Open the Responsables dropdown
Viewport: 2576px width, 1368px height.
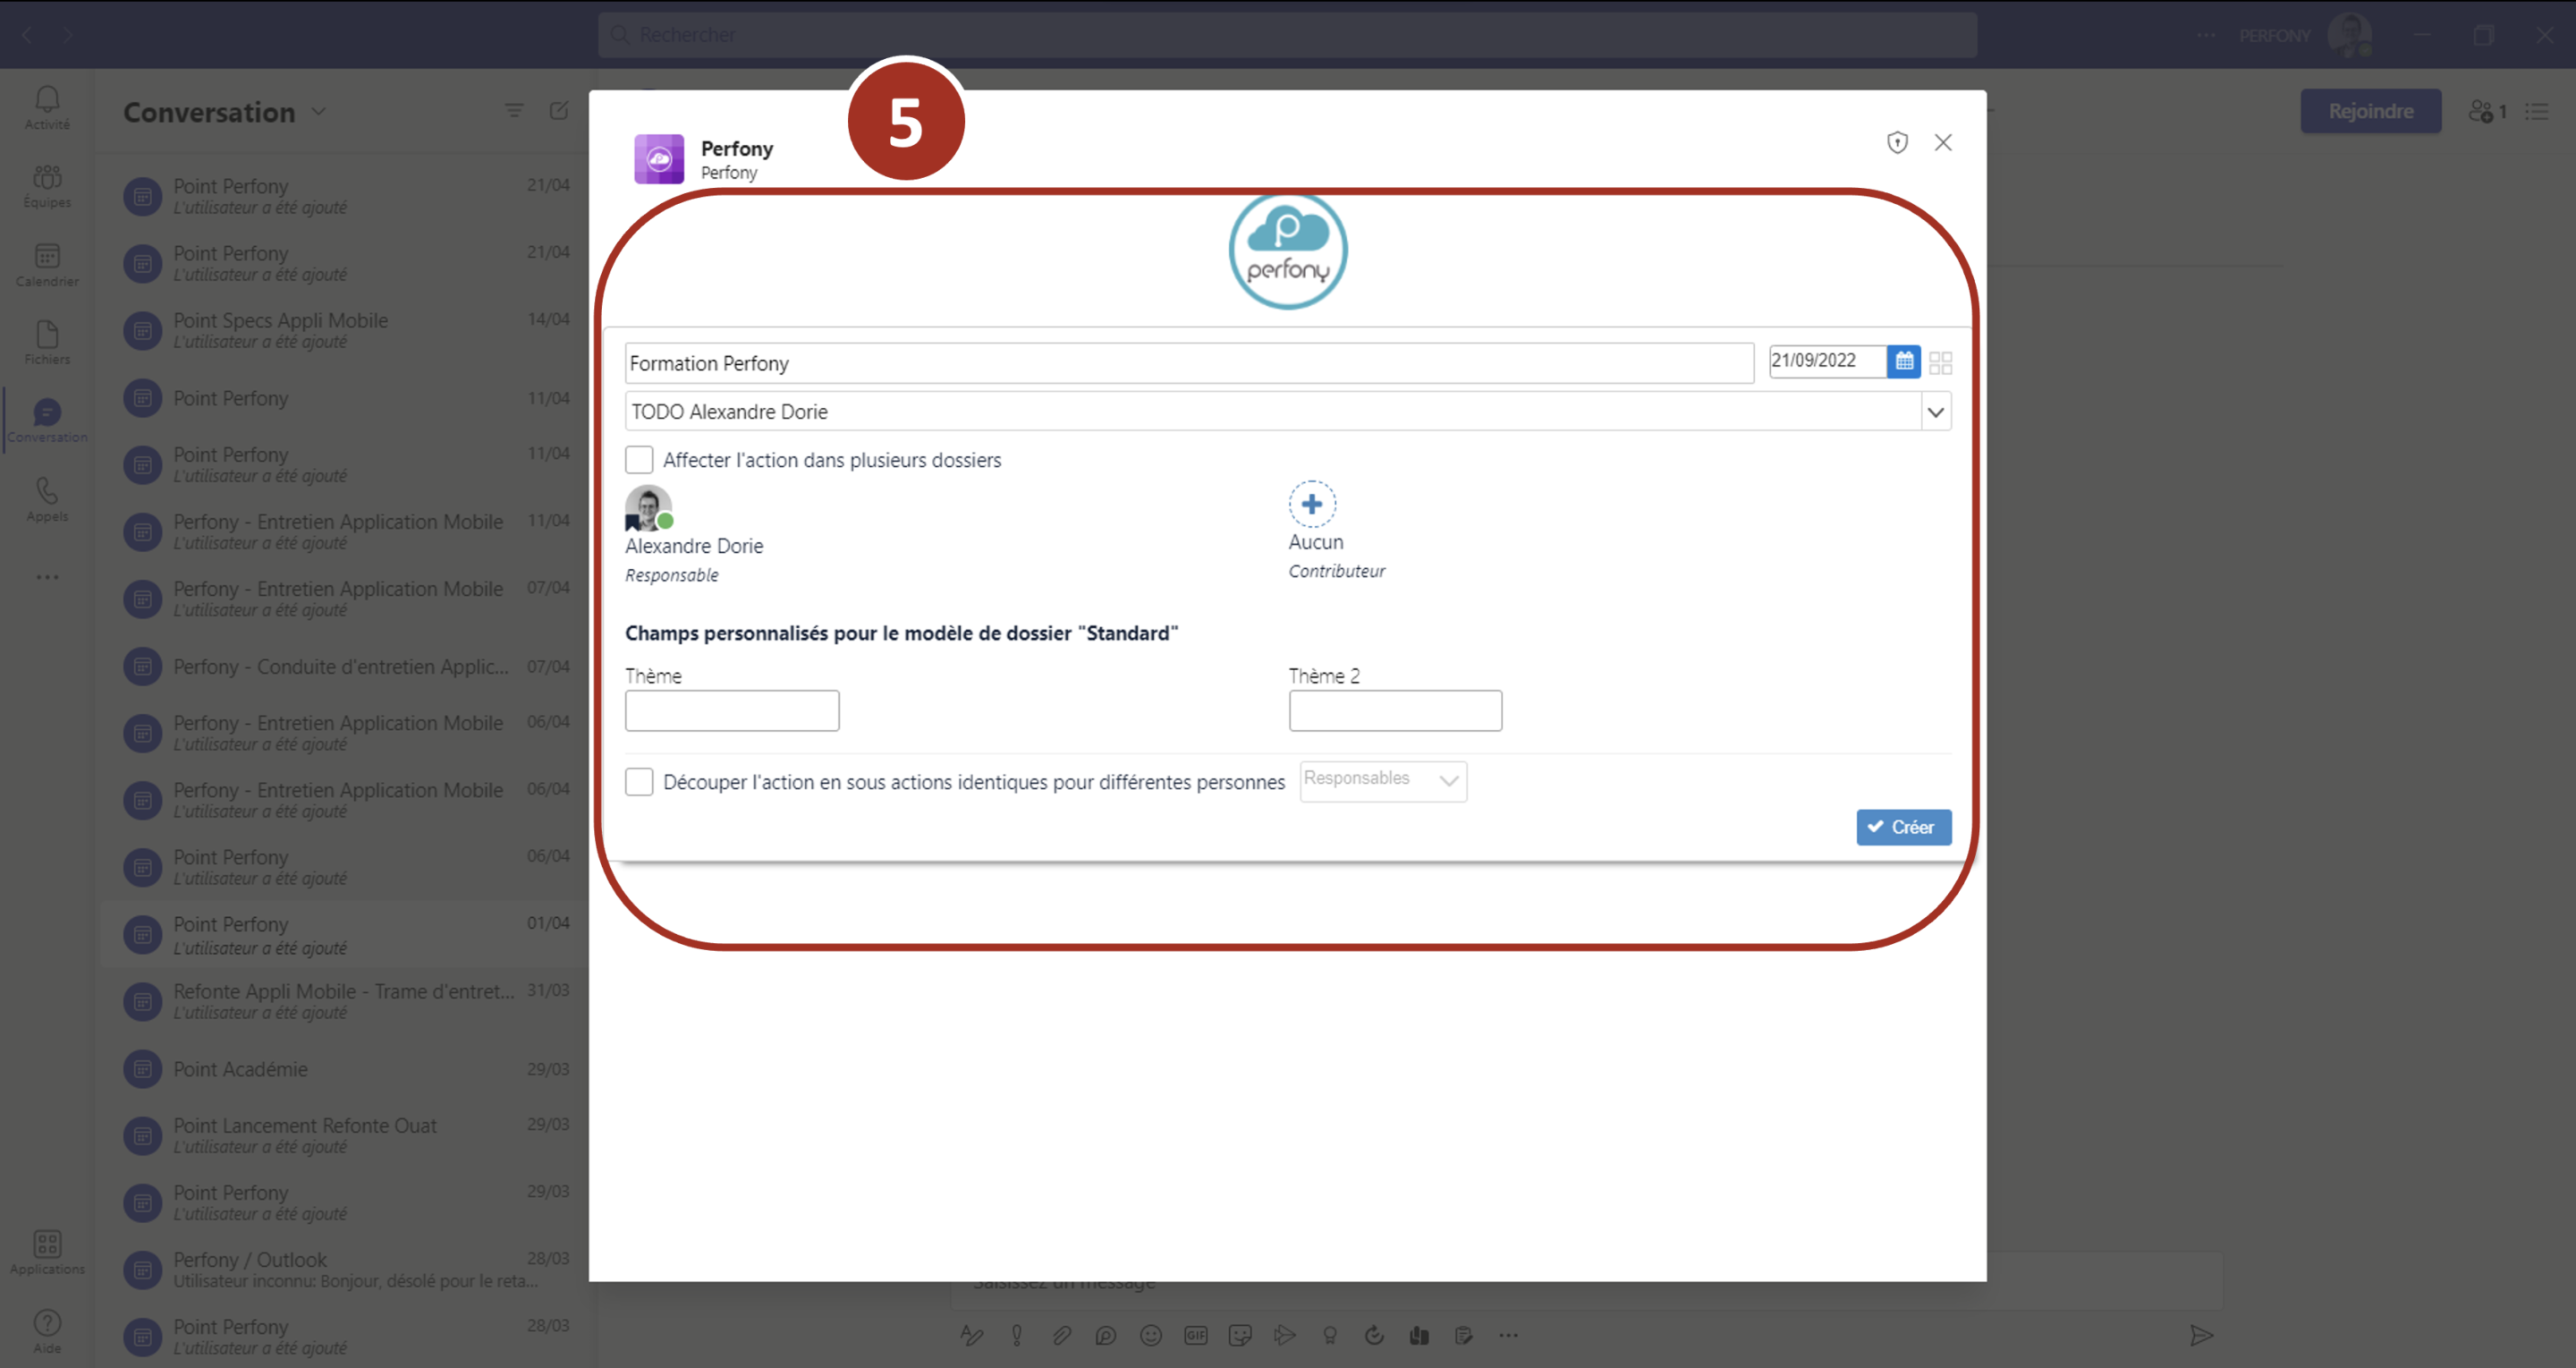[x=1382, y=780]
